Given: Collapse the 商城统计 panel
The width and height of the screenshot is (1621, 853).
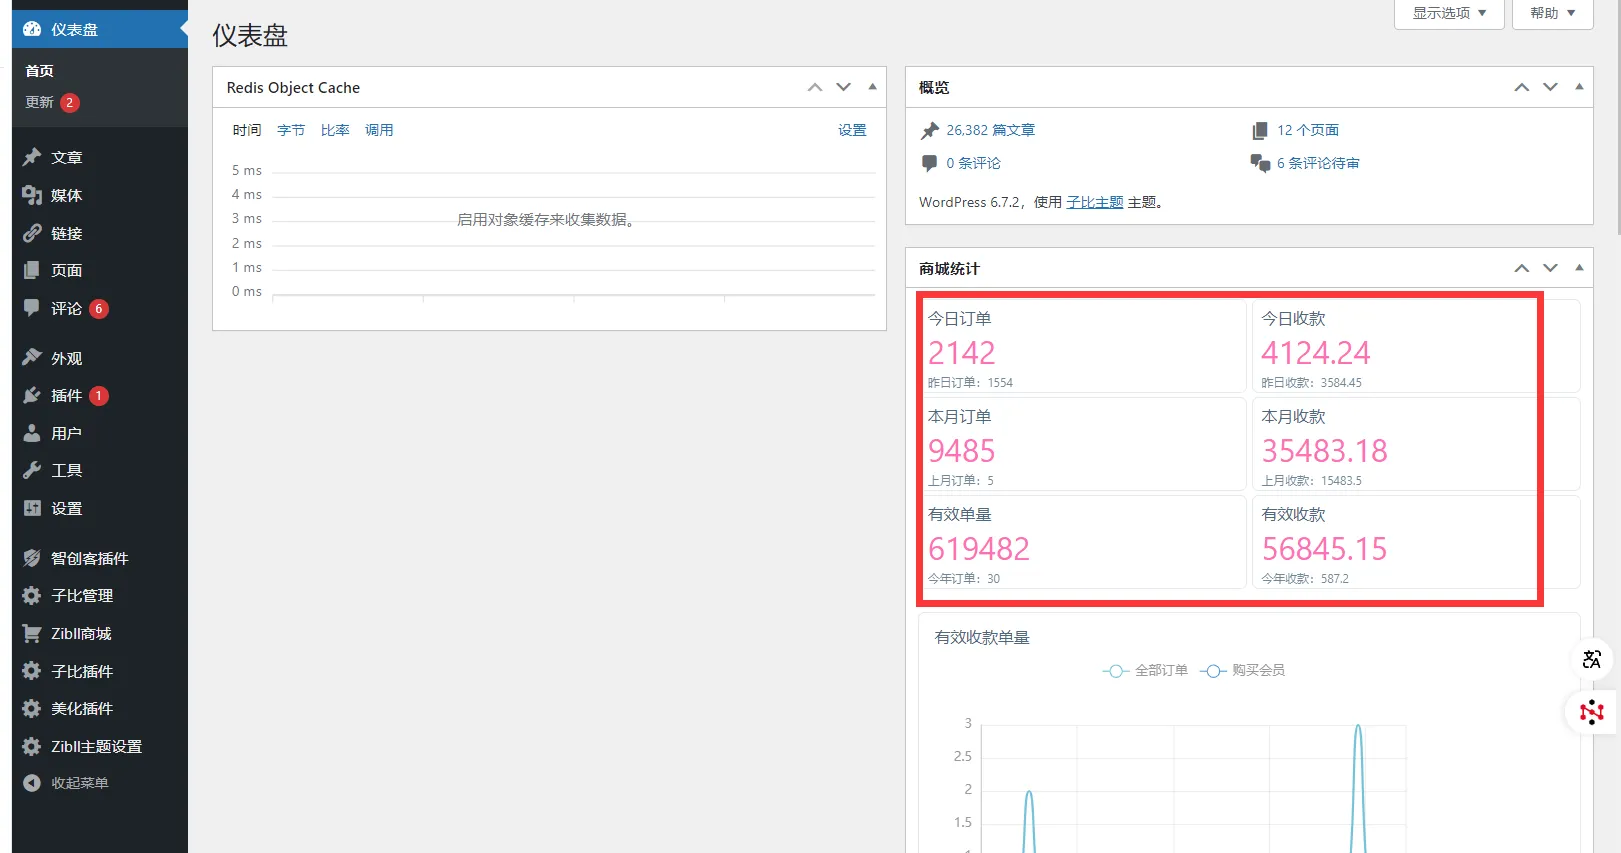Looking at the screenshot, I should point(1579,268).
